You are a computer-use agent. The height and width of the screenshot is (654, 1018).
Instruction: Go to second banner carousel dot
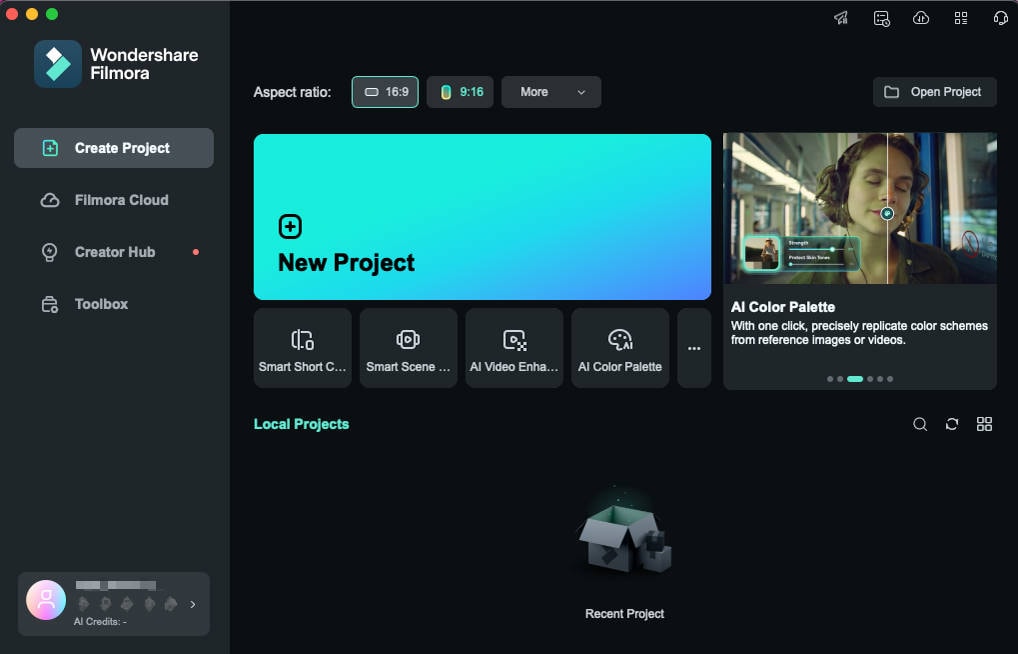pos(840,379)
